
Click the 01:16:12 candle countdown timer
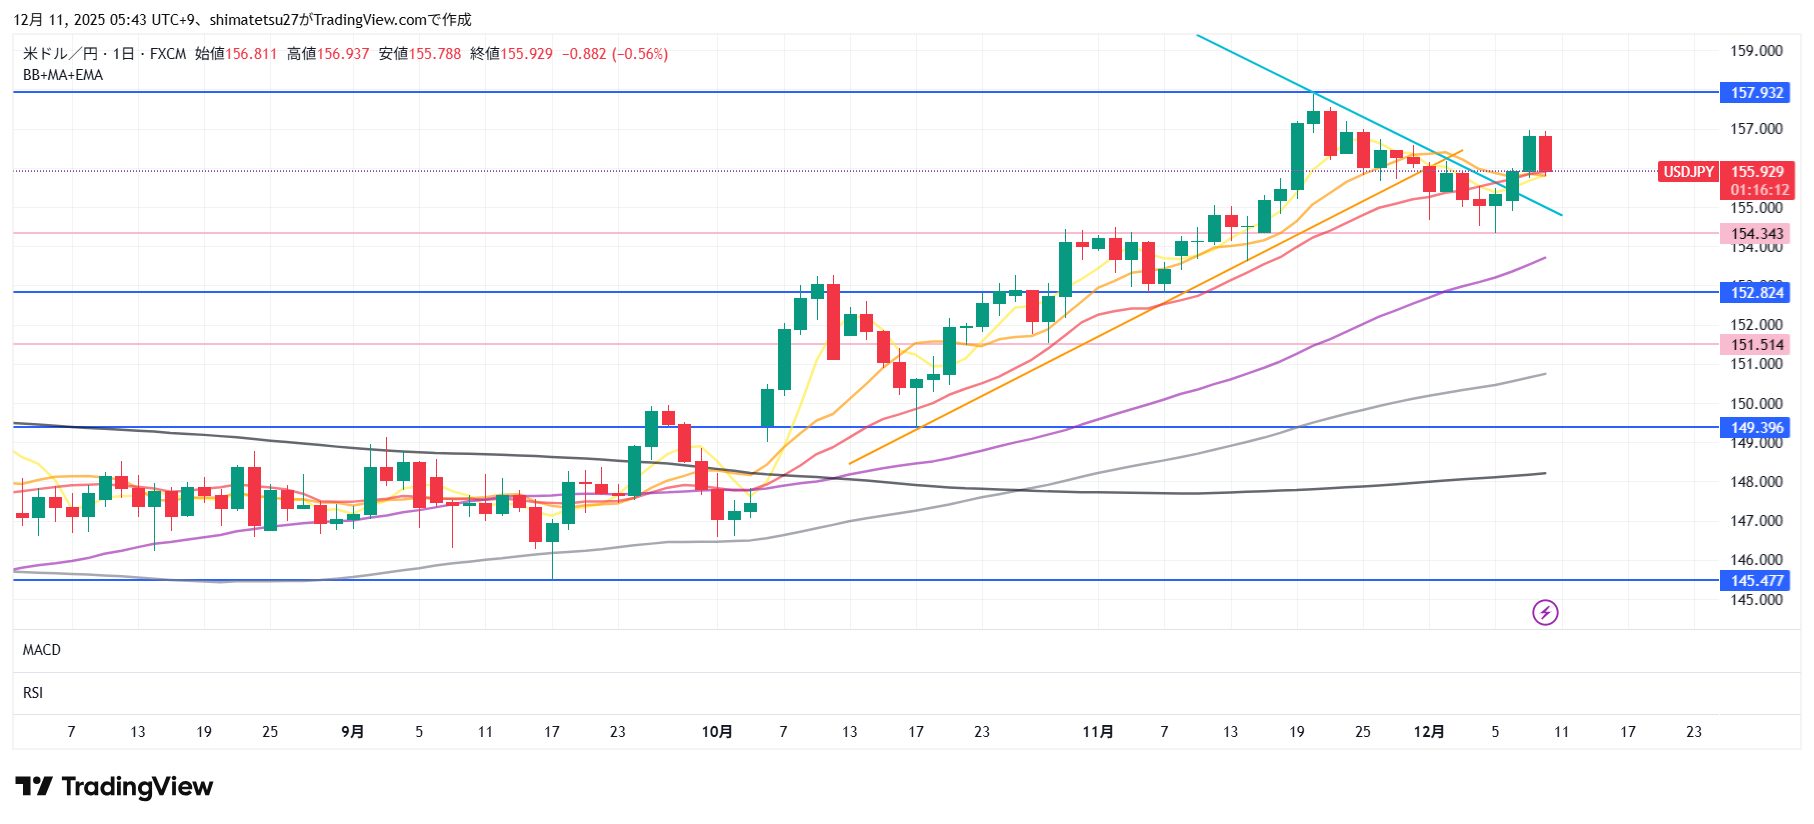(1759, 190)
